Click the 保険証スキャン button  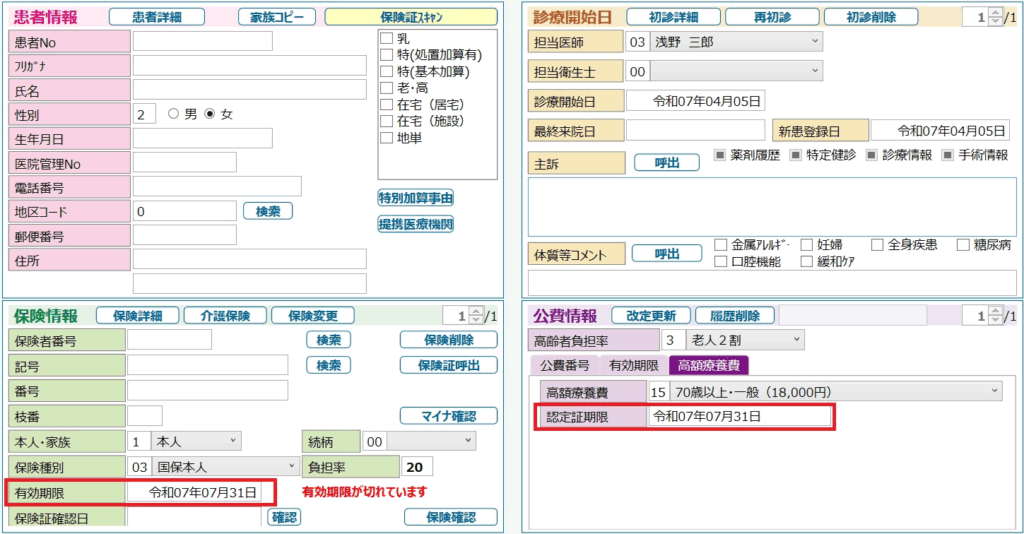tap(411, 17)
